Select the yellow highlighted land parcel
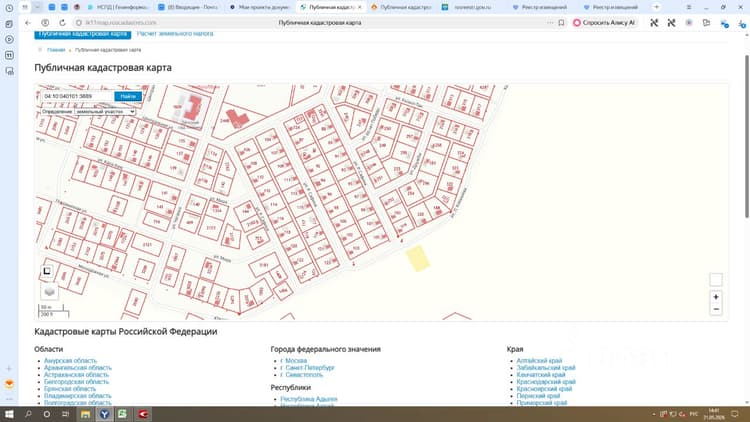This screenshot has width=750, height=422. coord(418,258)
